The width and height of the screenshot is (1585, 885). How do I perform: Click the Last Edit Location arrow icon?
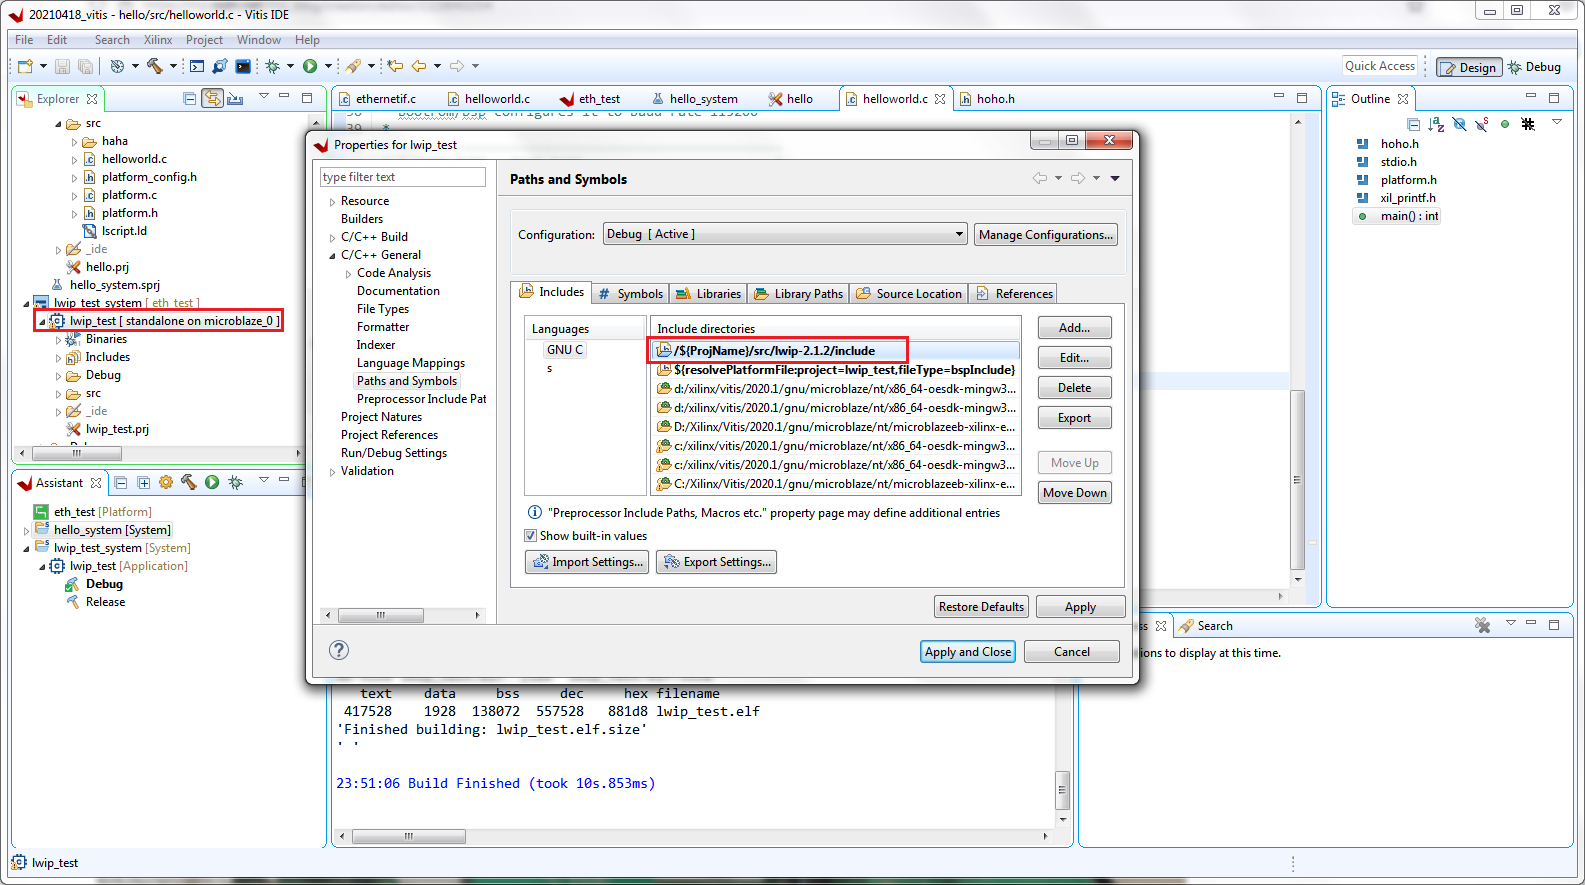(x=395, y=66)
